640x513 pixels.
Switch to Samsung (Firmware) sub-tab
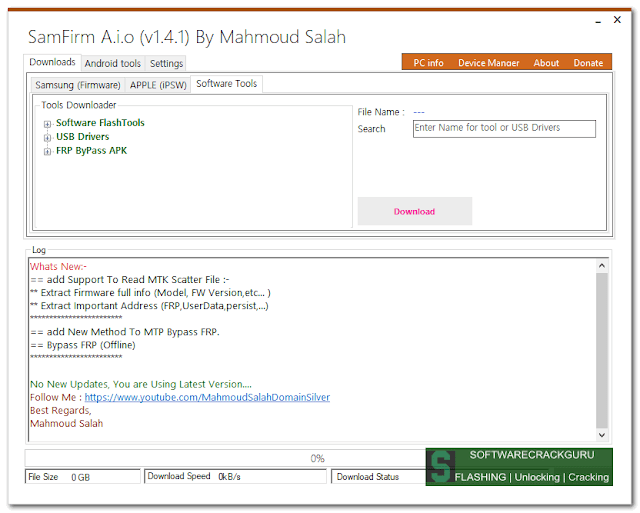78,85
